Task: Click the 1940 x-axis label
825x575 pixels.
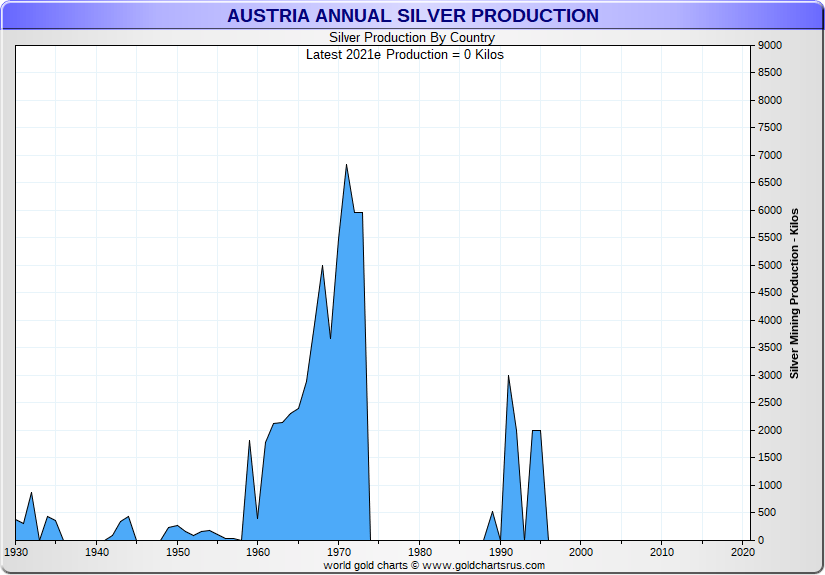Action: coord(97,552)
